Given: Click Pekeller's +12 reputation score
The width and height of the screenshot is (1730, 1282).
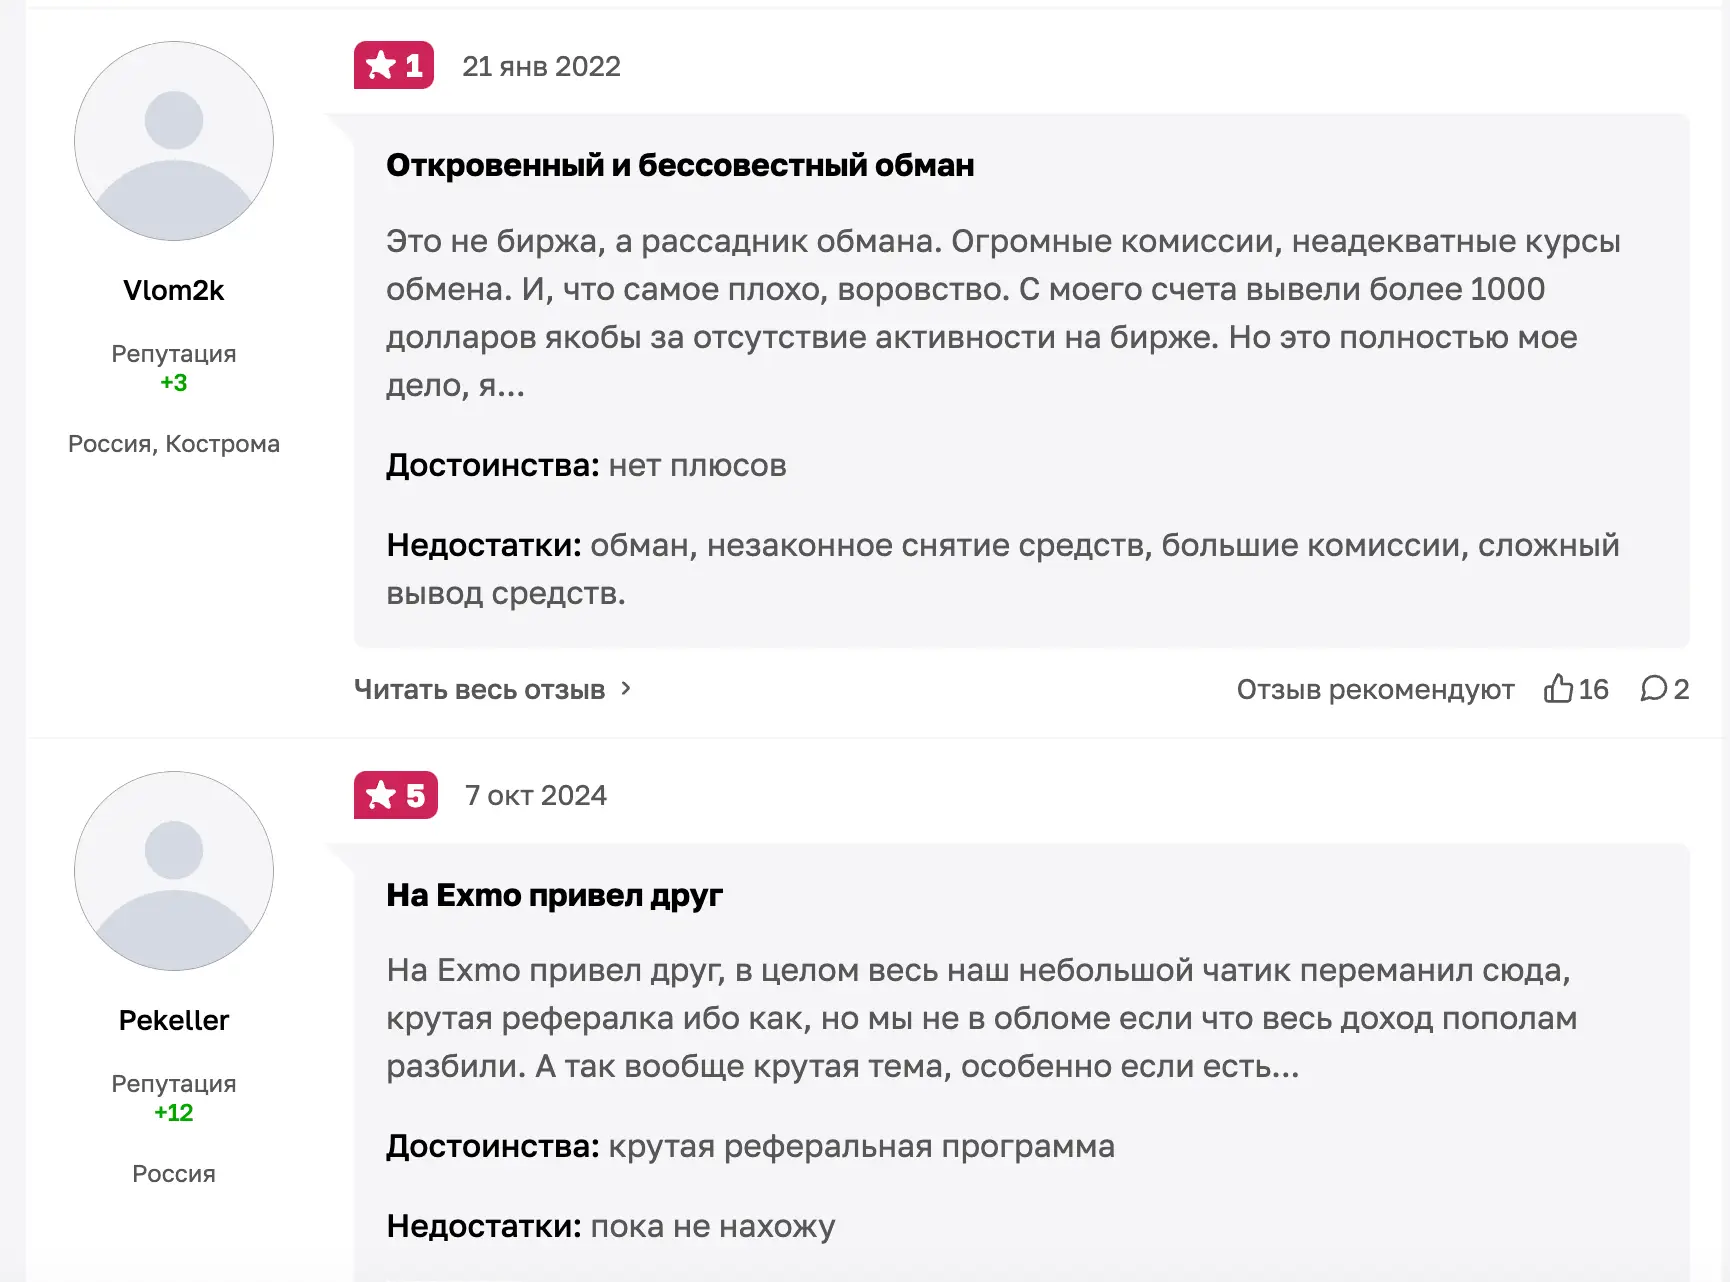Looking at the screenshot, I should click(x=174, y=1113).
